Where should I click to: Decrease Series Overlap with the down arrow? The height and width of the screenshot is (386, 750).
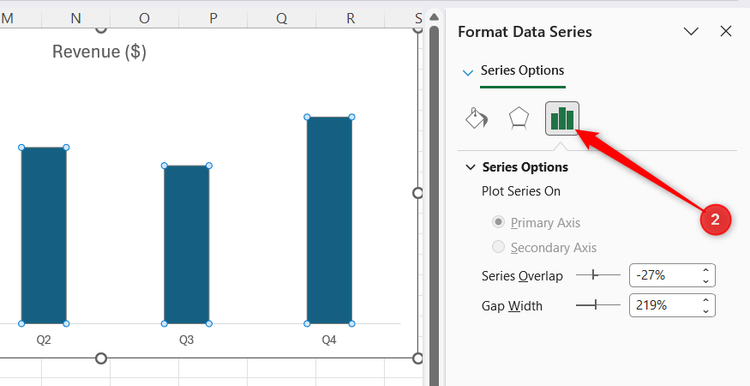[706, 281]
